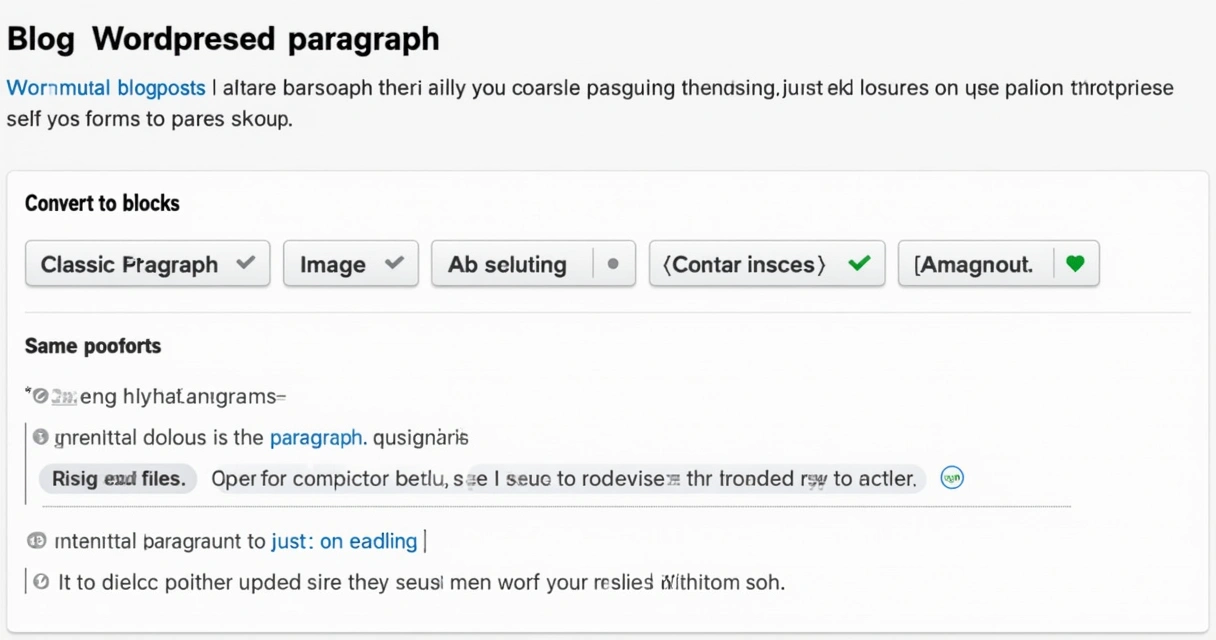
Task: Toggle the checkmark on Classic Pragraph
Action: (244, 263)
